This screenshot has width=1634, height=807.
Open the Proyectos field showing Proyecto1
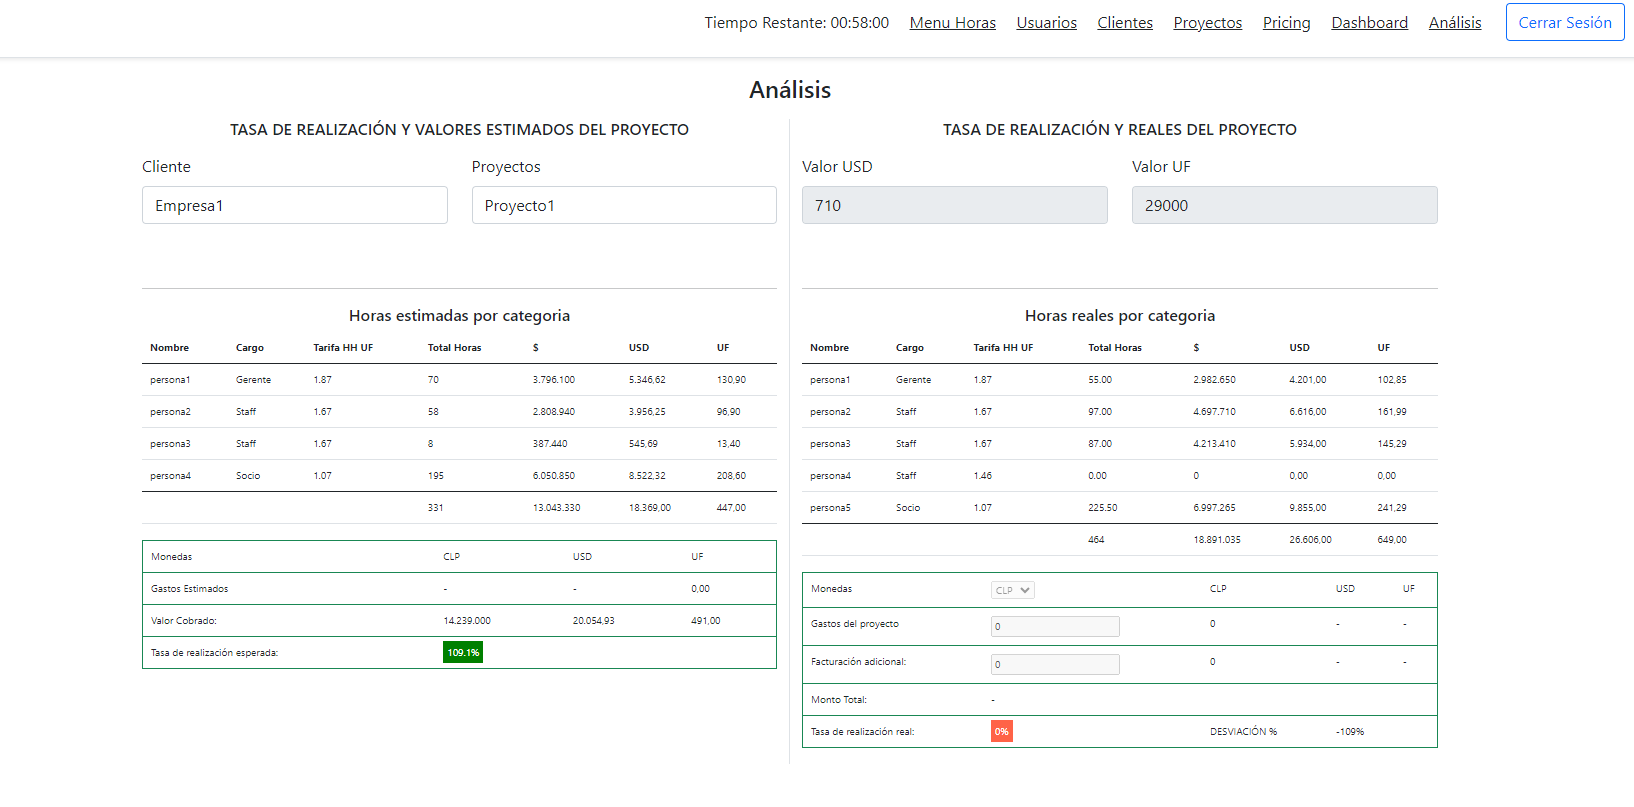[624, 205]
